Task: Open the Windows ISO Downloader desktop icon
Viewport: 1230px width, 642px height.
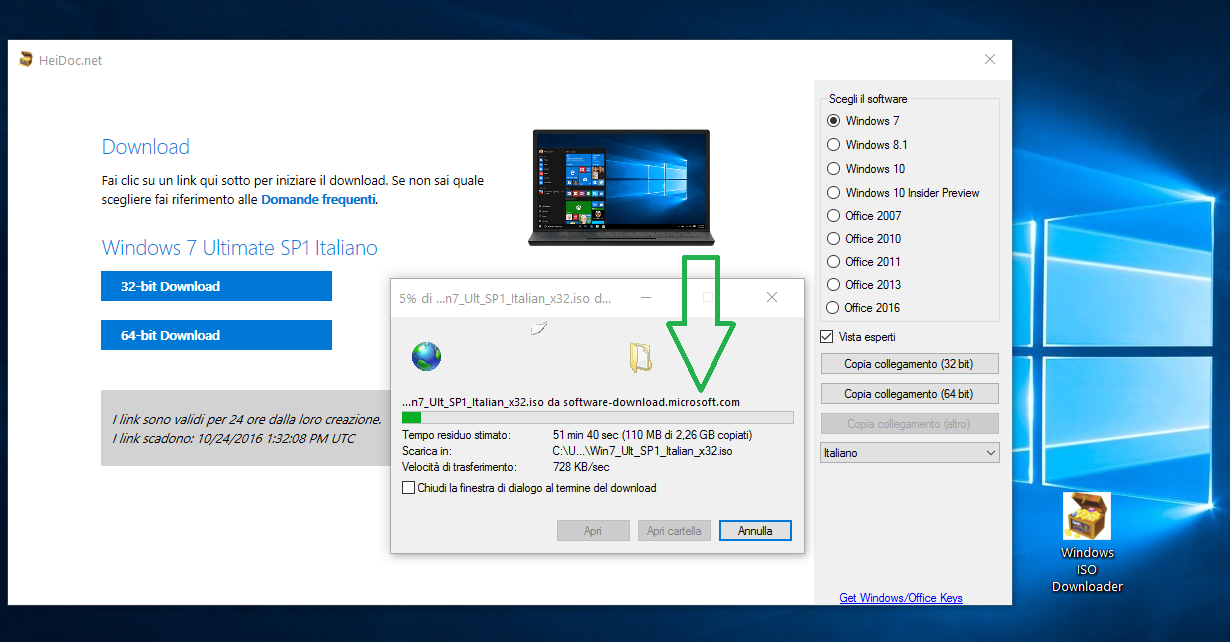Action: [1087, 543]
